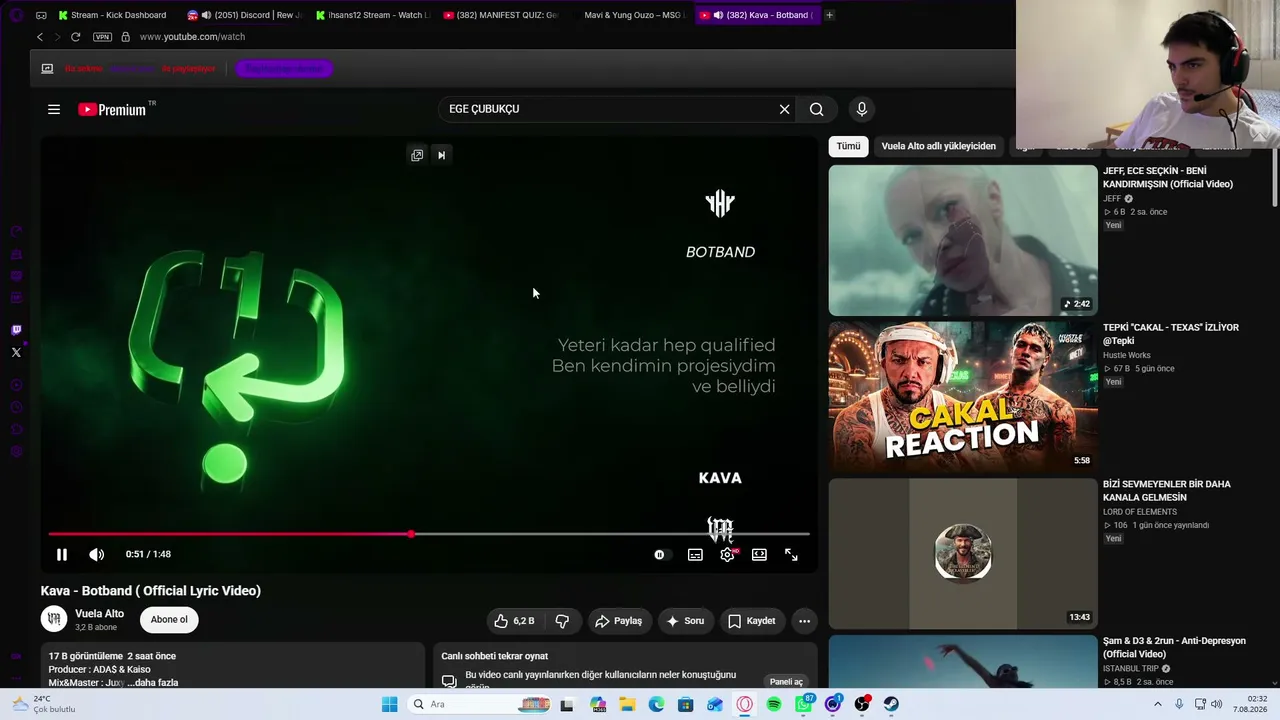The width and height of the screenshot is (1280, 720).
Task: Seek on the red video progress bar
Action: pyautogui.click(x=429, y=534)
